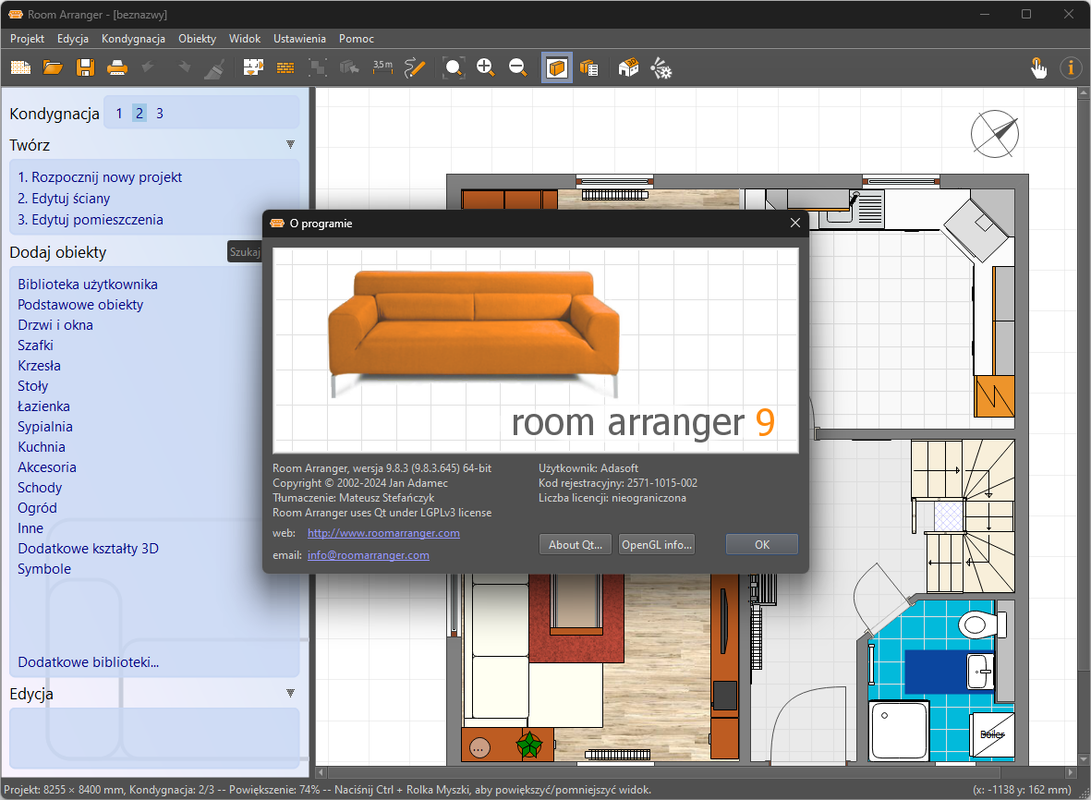Select the freehand pencil drawing tool
Image resolution: width=1091 pixels, height=800 pixels.
pos(415,67)
